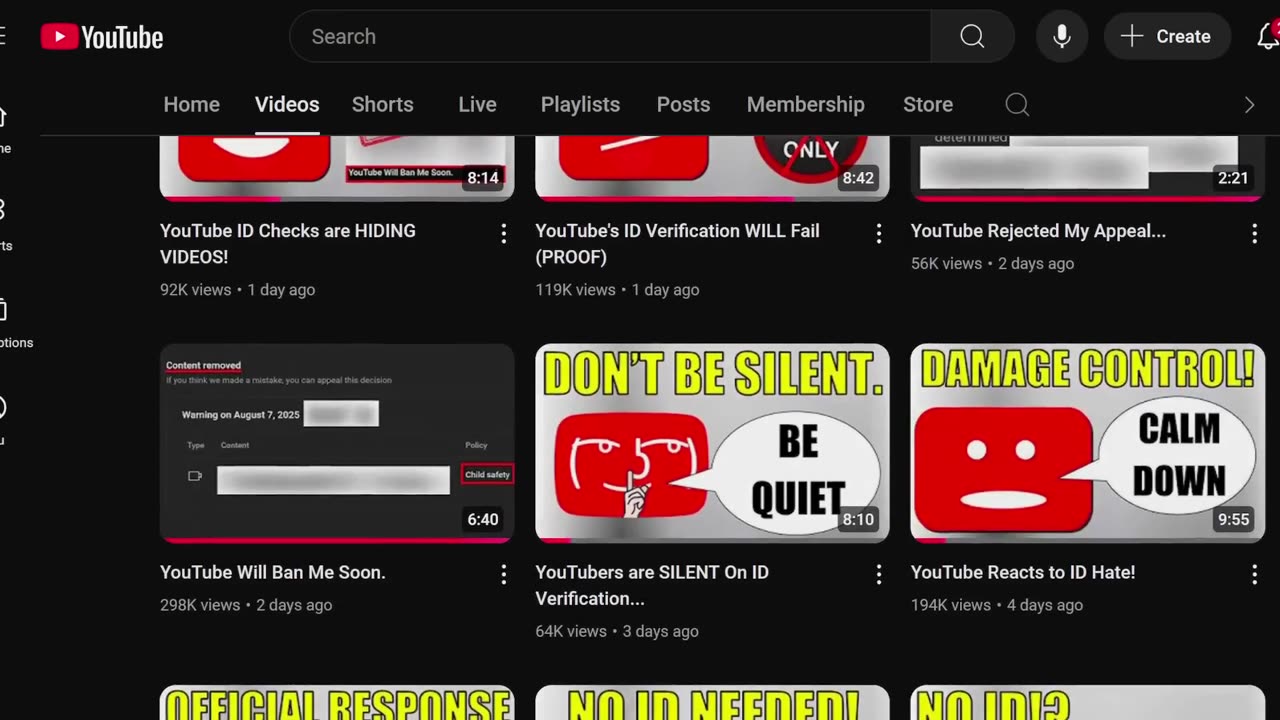Open menu for 'YouTube Rejected My Appeal...'
This screenshot has height=720, width=1280.
pyautogui.click(x=1254, y=233)
